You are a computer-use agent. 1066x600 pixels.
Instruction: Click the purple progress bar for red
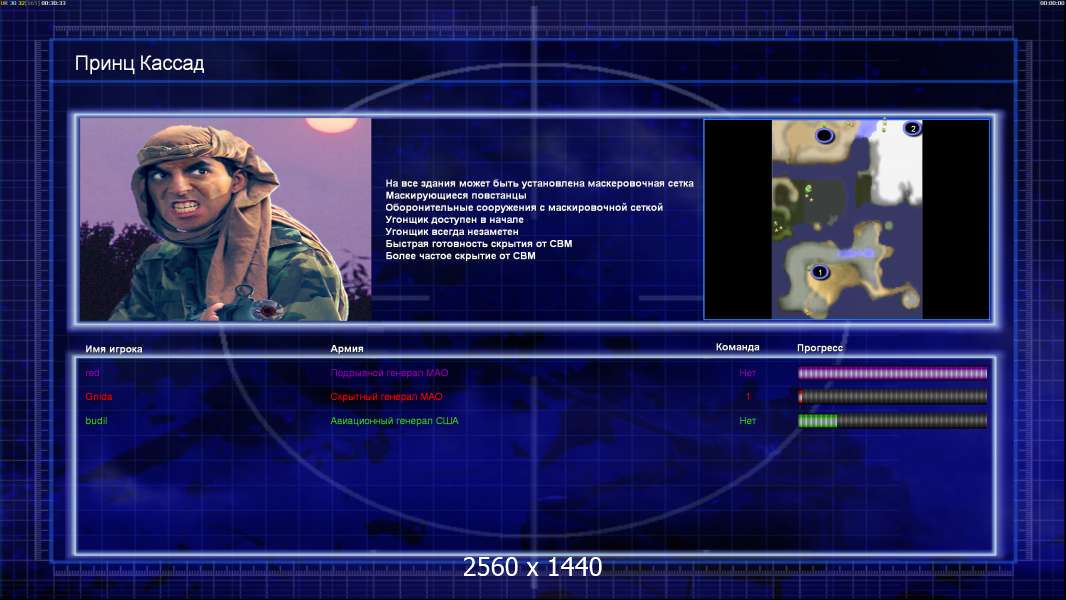point(892,373)
